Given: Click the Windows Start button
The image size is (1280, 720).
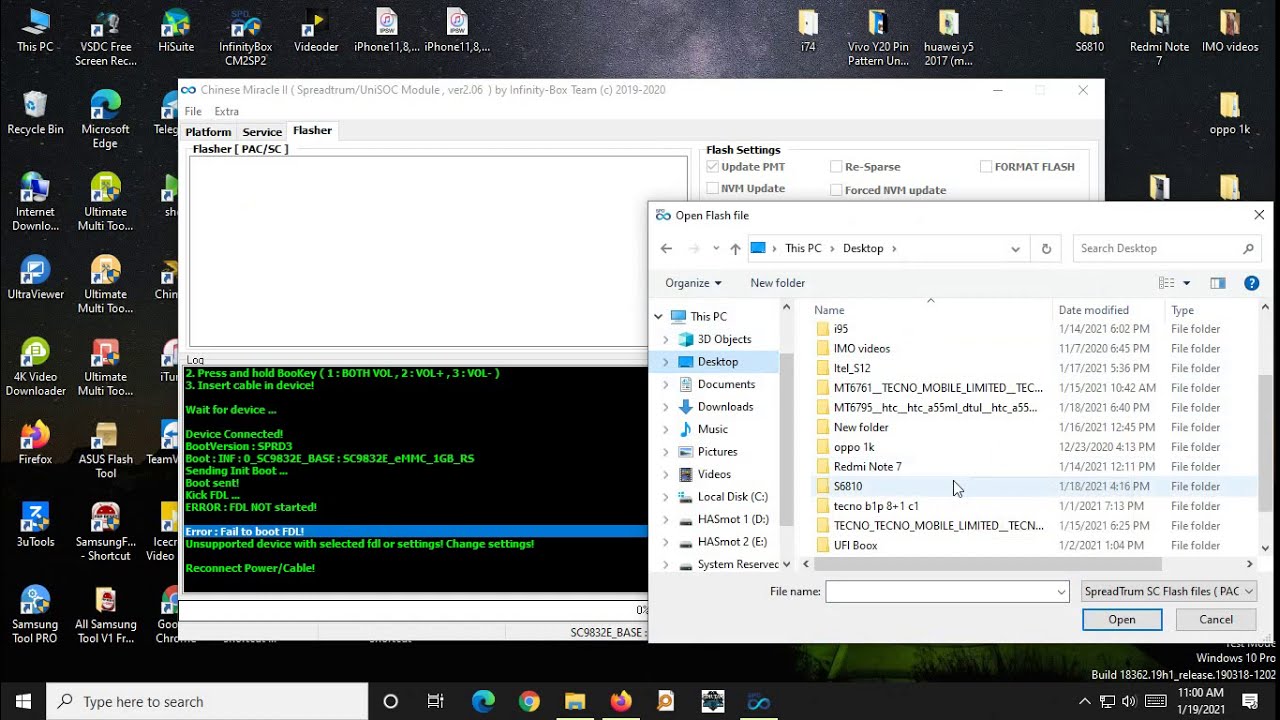Looking at the screenshot, I should pyautogui.click(x=23, y=701).
